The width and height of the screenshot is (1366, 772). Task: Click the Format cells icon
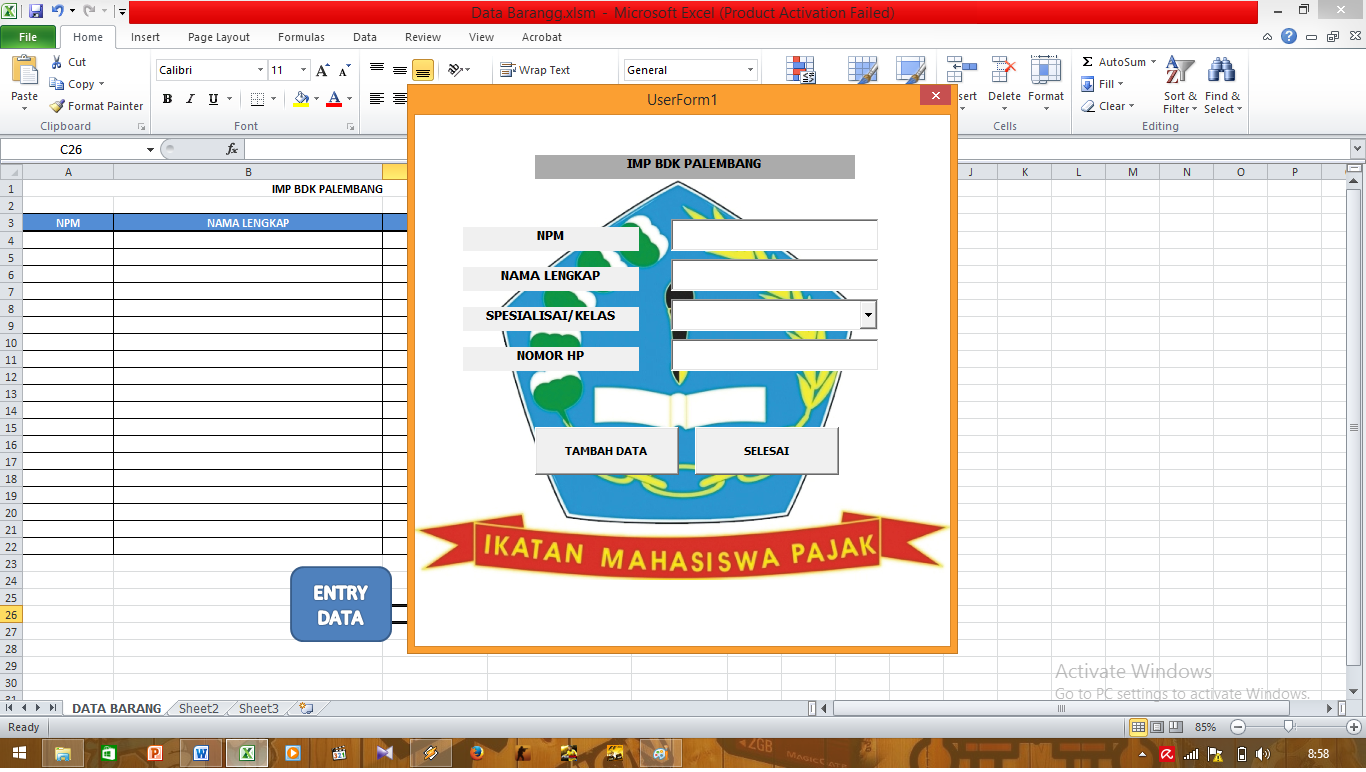(1046, 69)
